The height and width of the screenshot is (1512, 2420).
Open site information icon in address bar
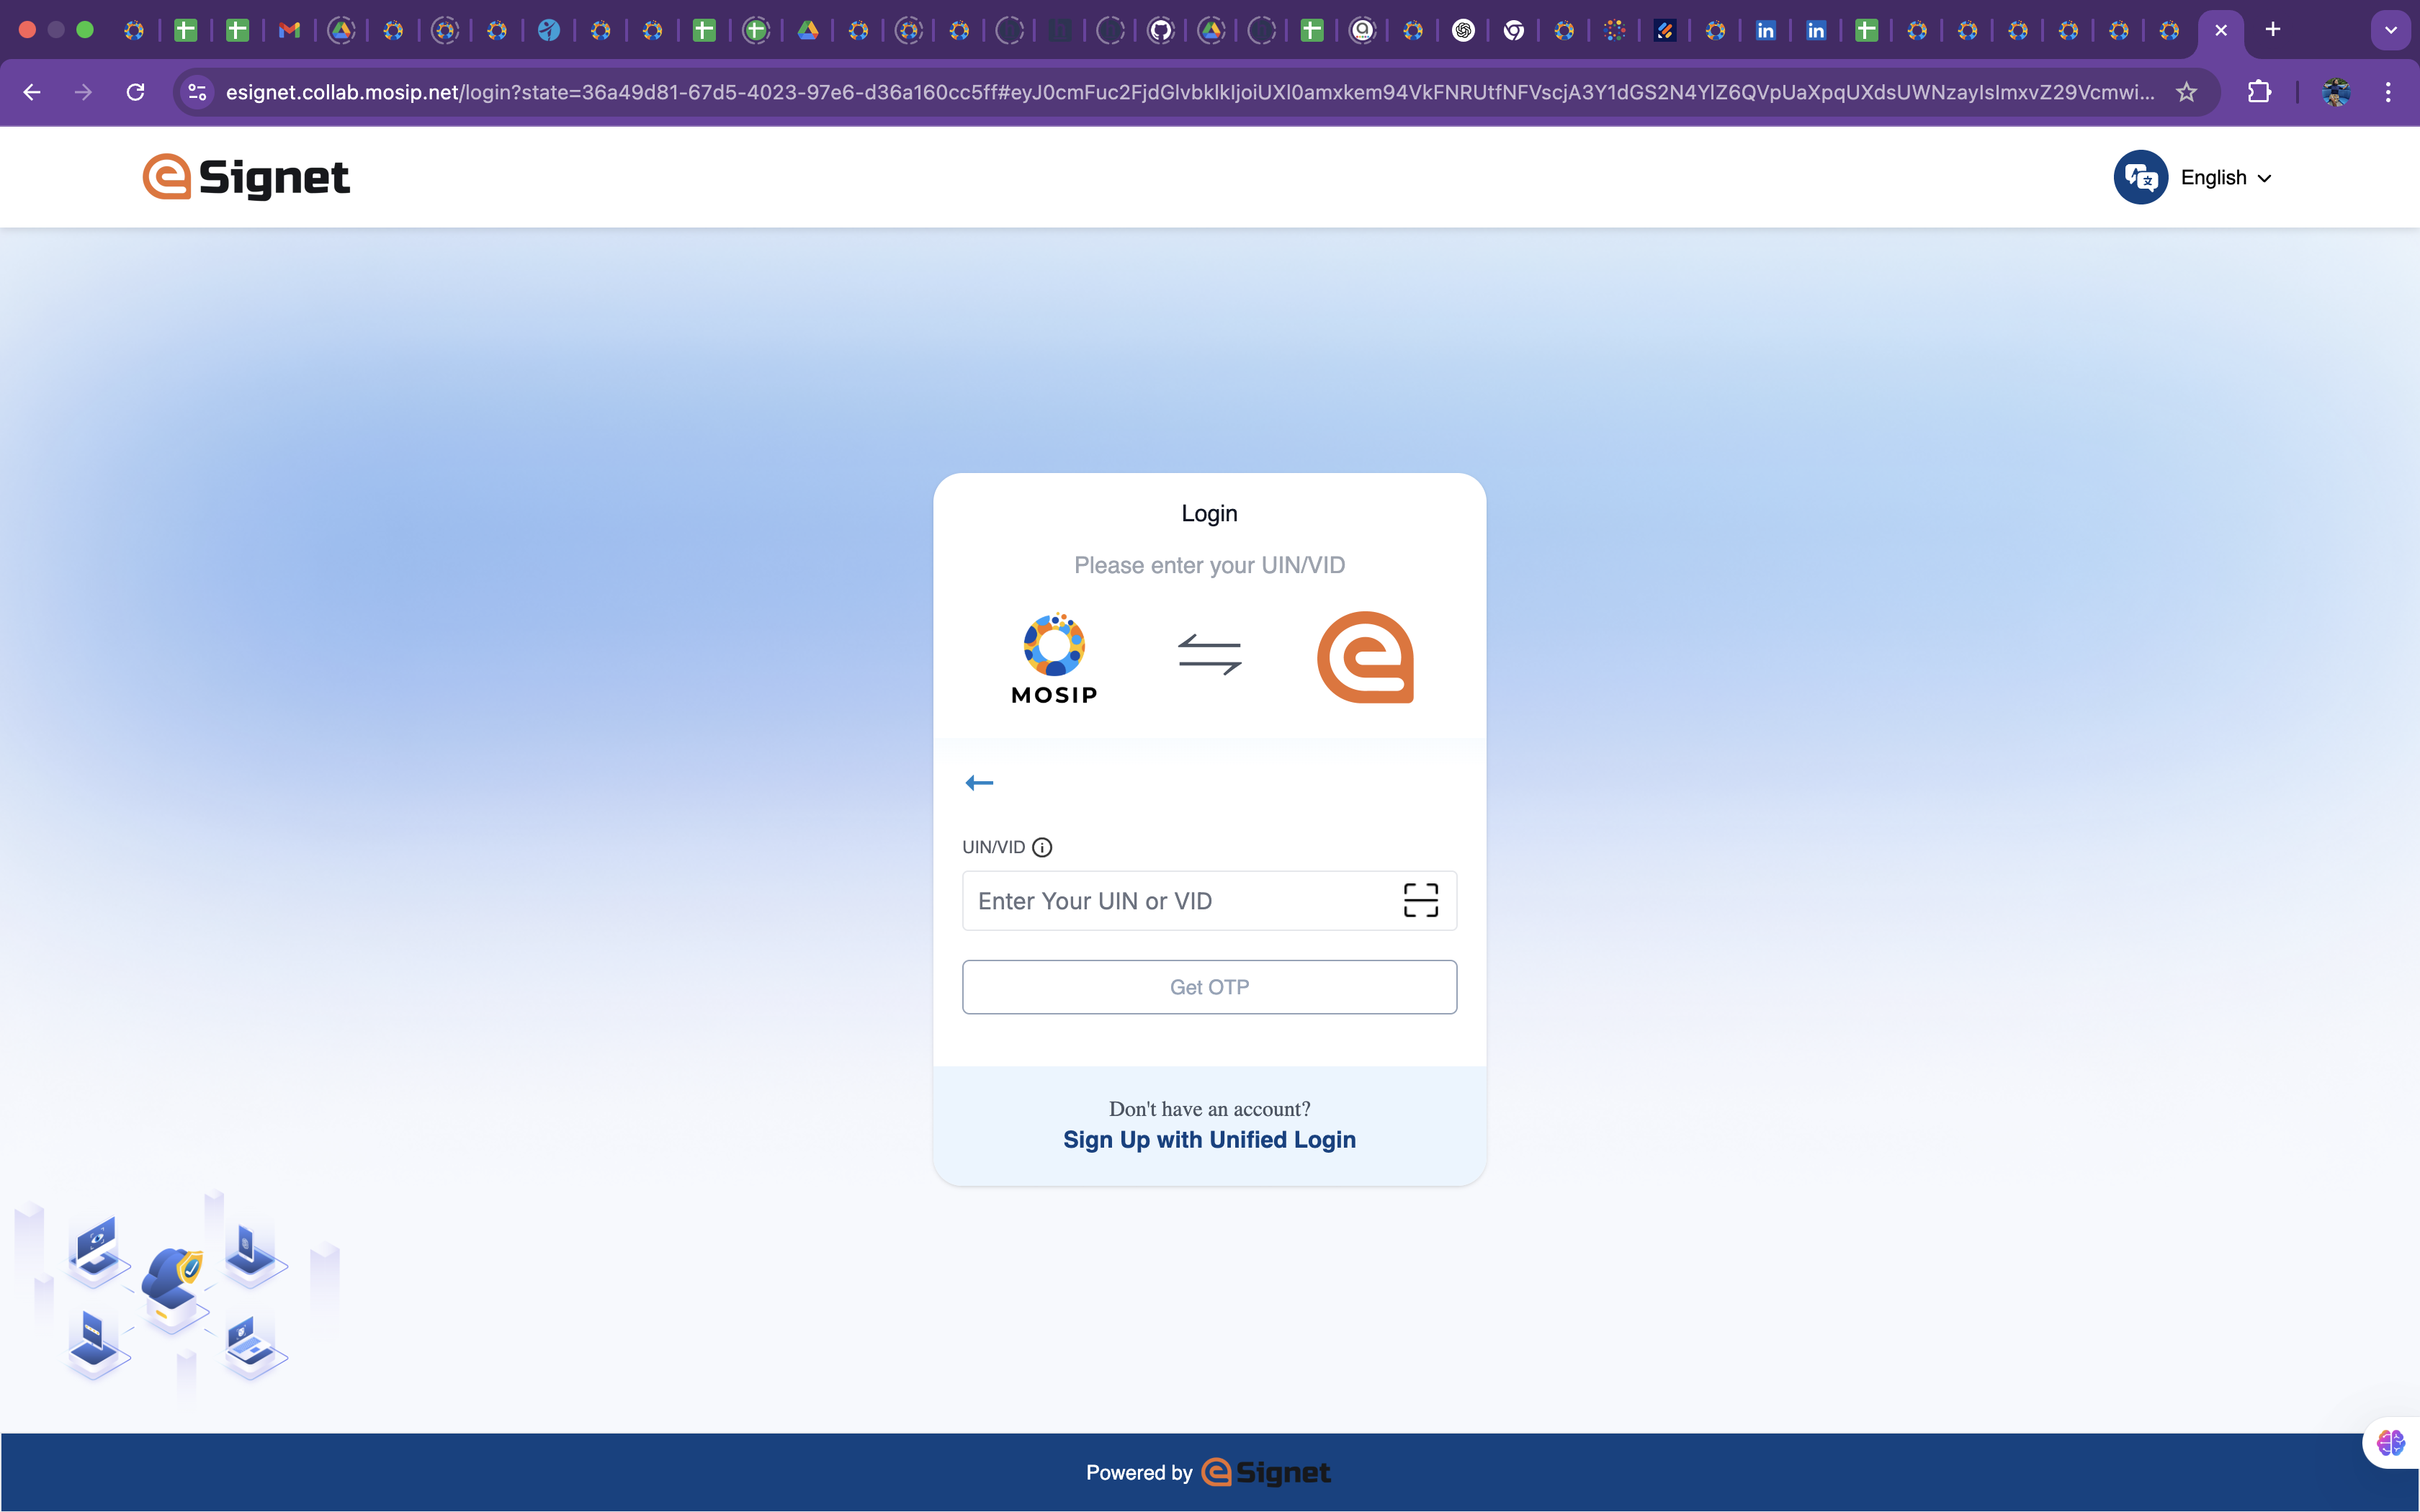[197, 92]
